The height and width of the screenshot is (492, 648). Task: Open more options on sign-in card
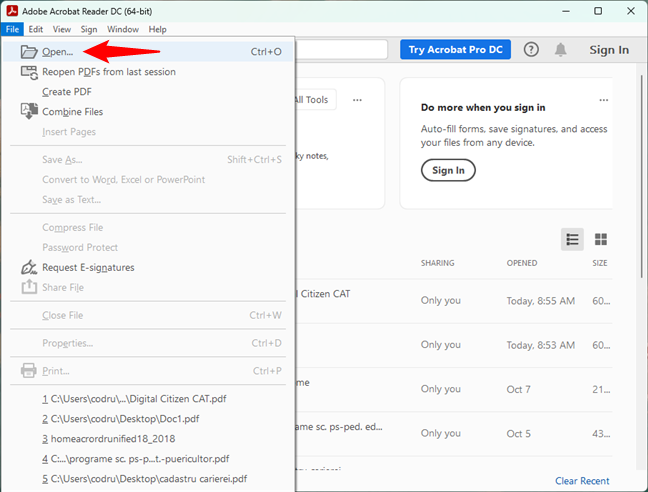coord(604,100)
